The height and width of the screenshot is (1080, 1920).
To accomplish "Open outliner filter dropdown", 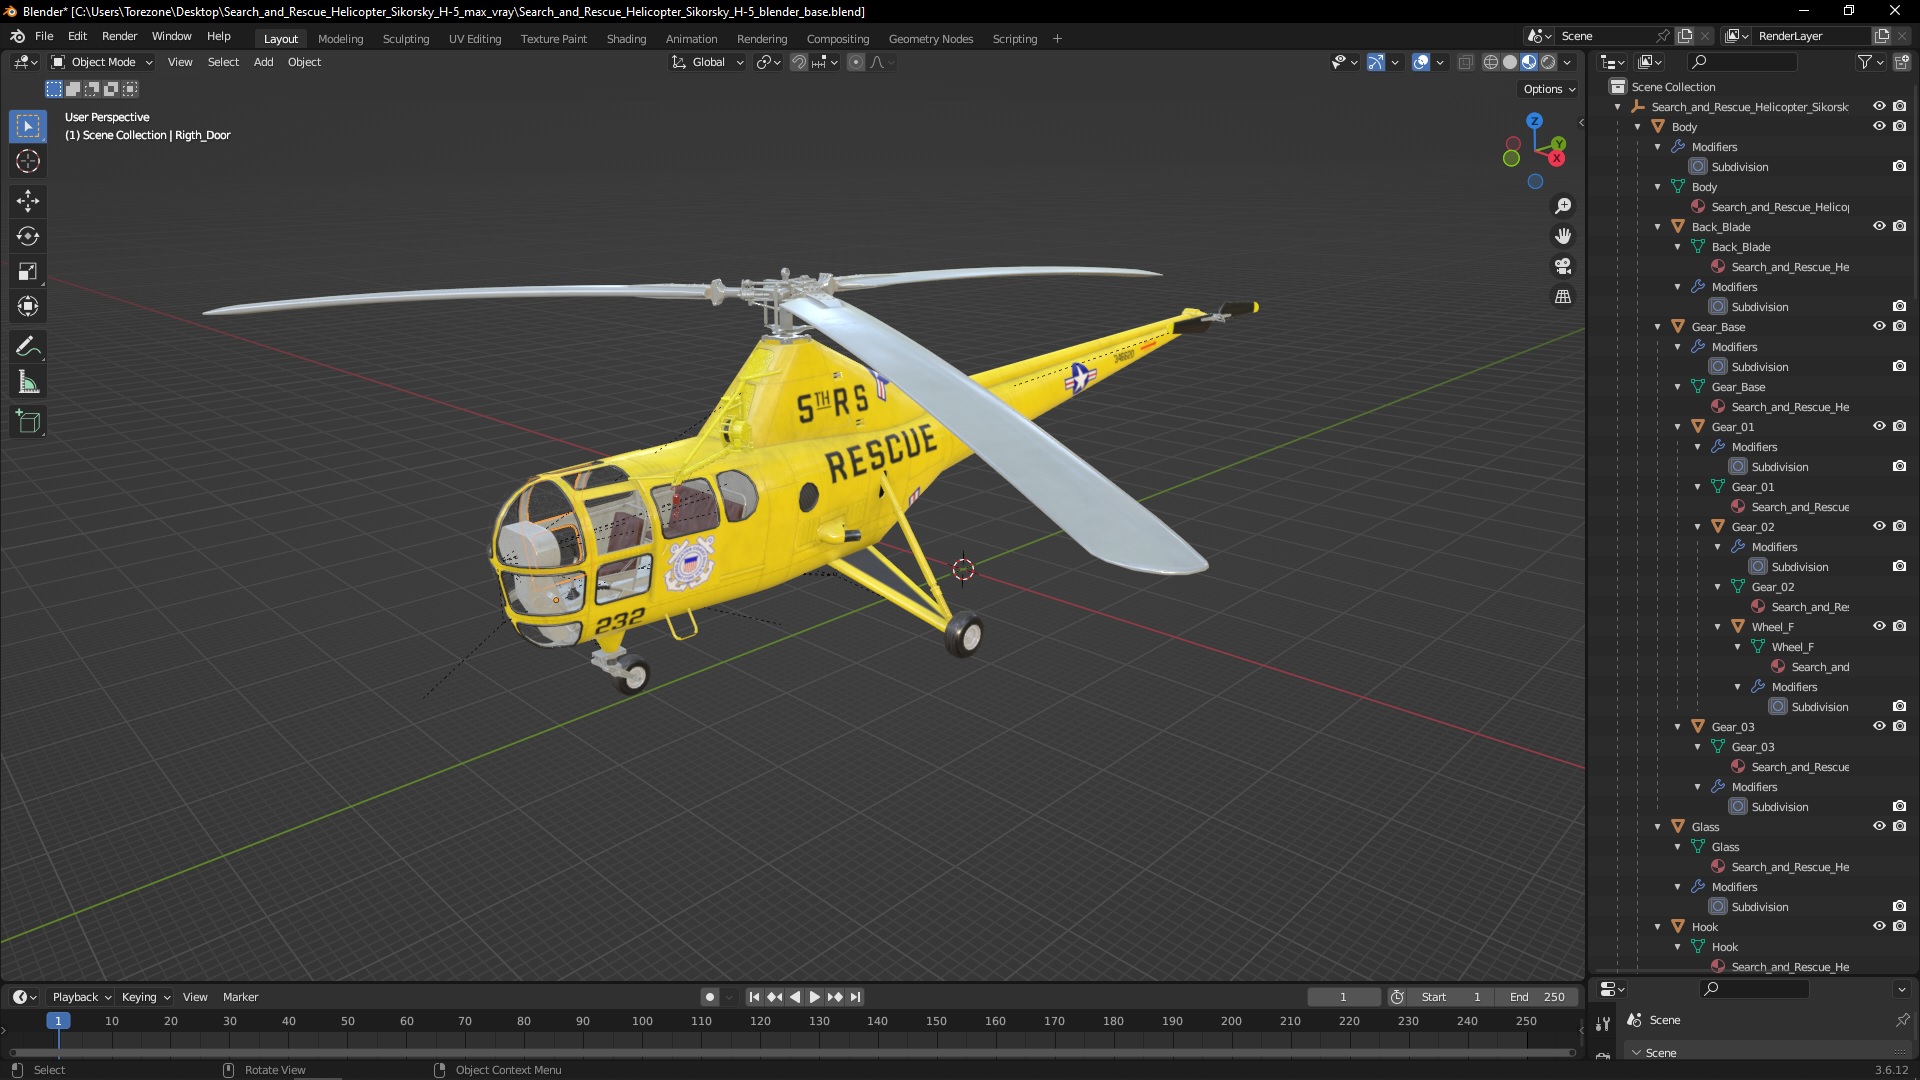I will coord(1870,62).
